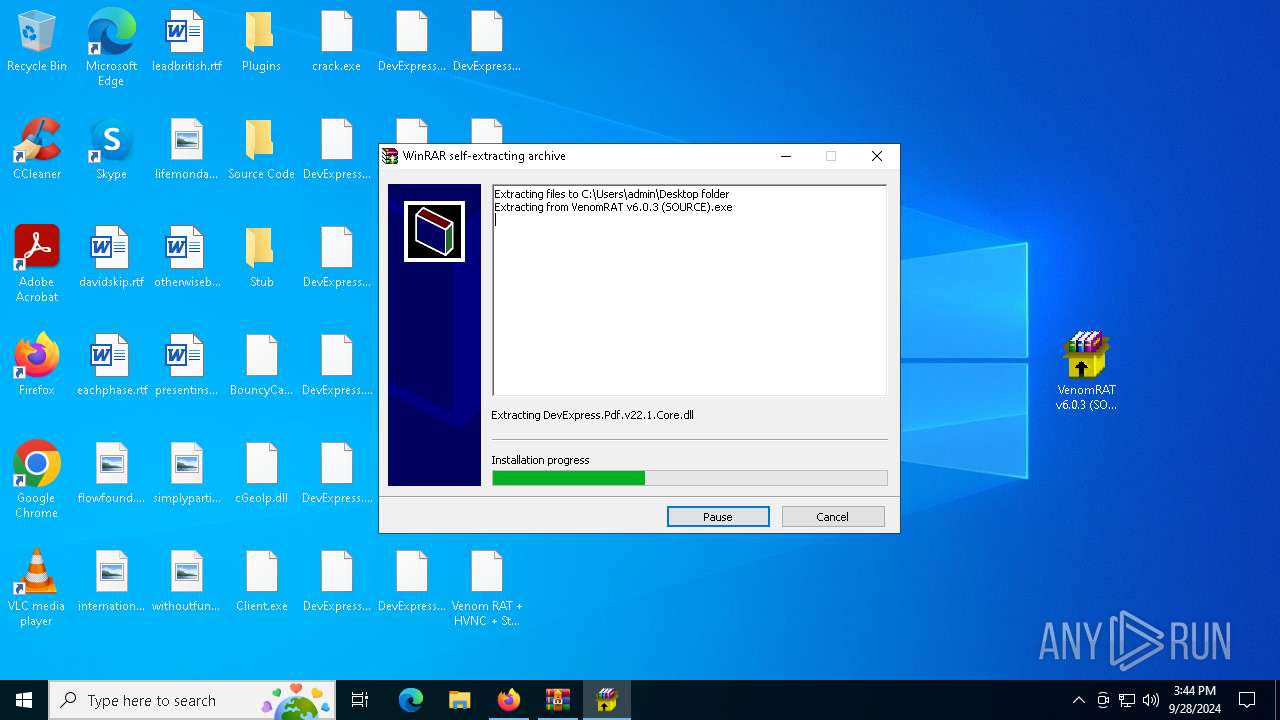The height and width of the screenshot is (720, 1280).
Task: Open network settings tray icon
Action: click(1127, 700)
